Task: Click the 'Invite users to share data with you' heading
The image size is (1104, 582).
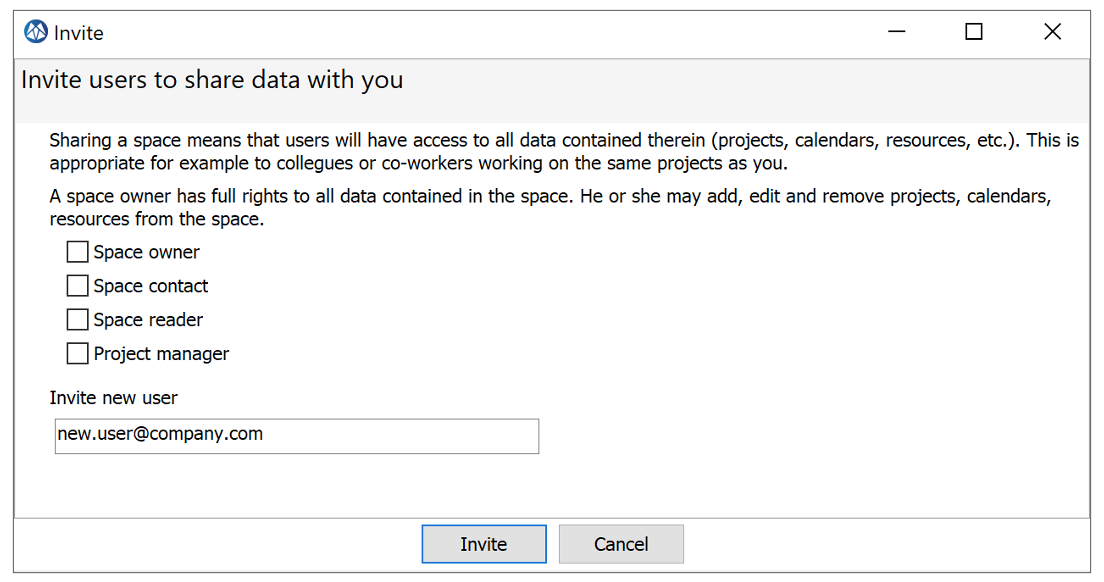Action: tap(212, 80)
